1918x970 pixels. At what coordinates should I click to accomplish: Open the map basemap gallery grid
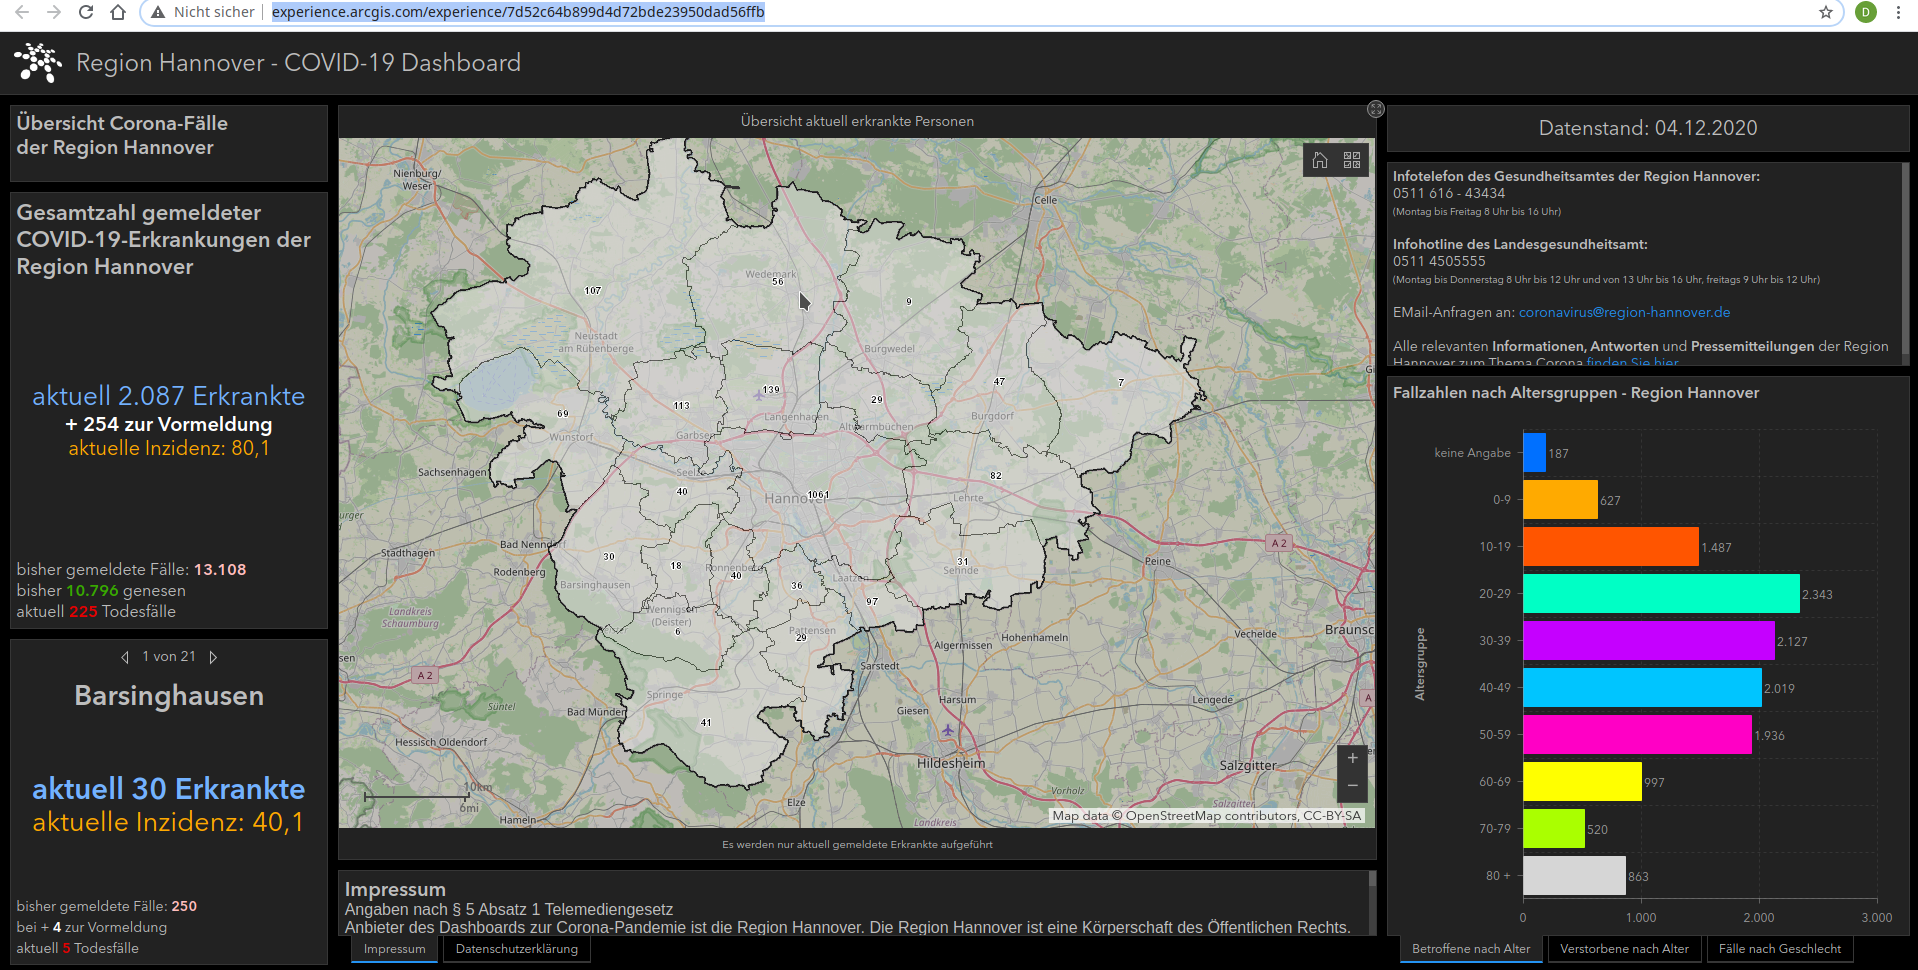click(x=1352, y=160)
